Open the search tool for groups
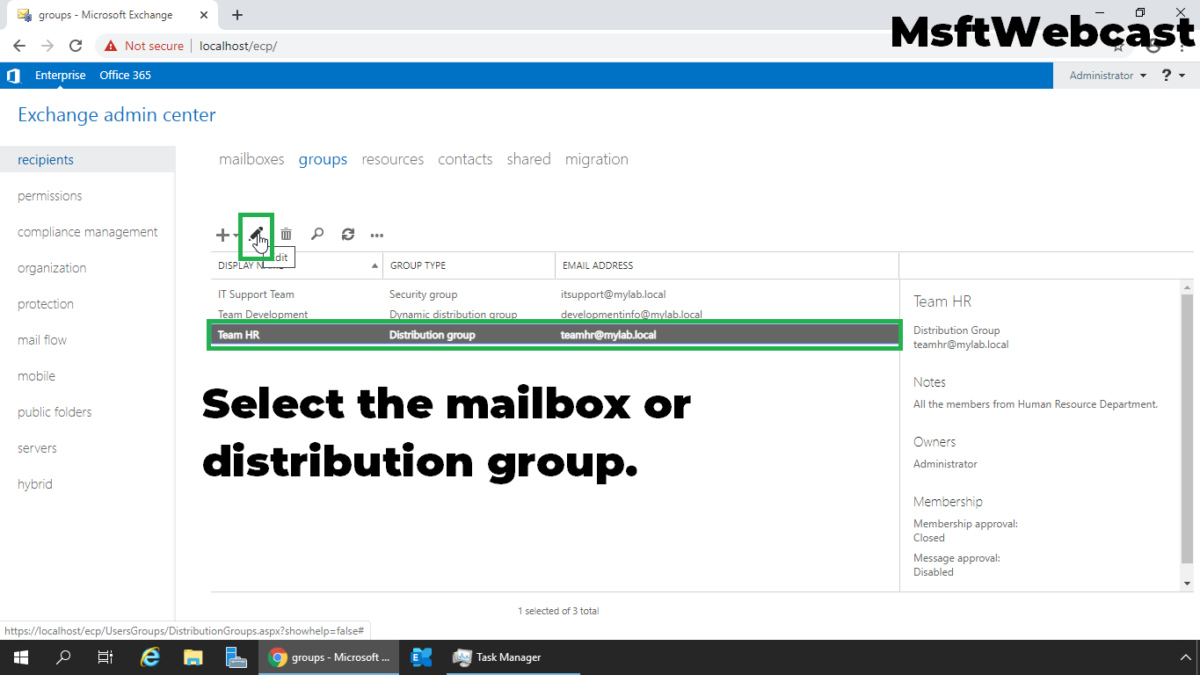Viewport: 1200px width, 675px height. coord(317,234)
